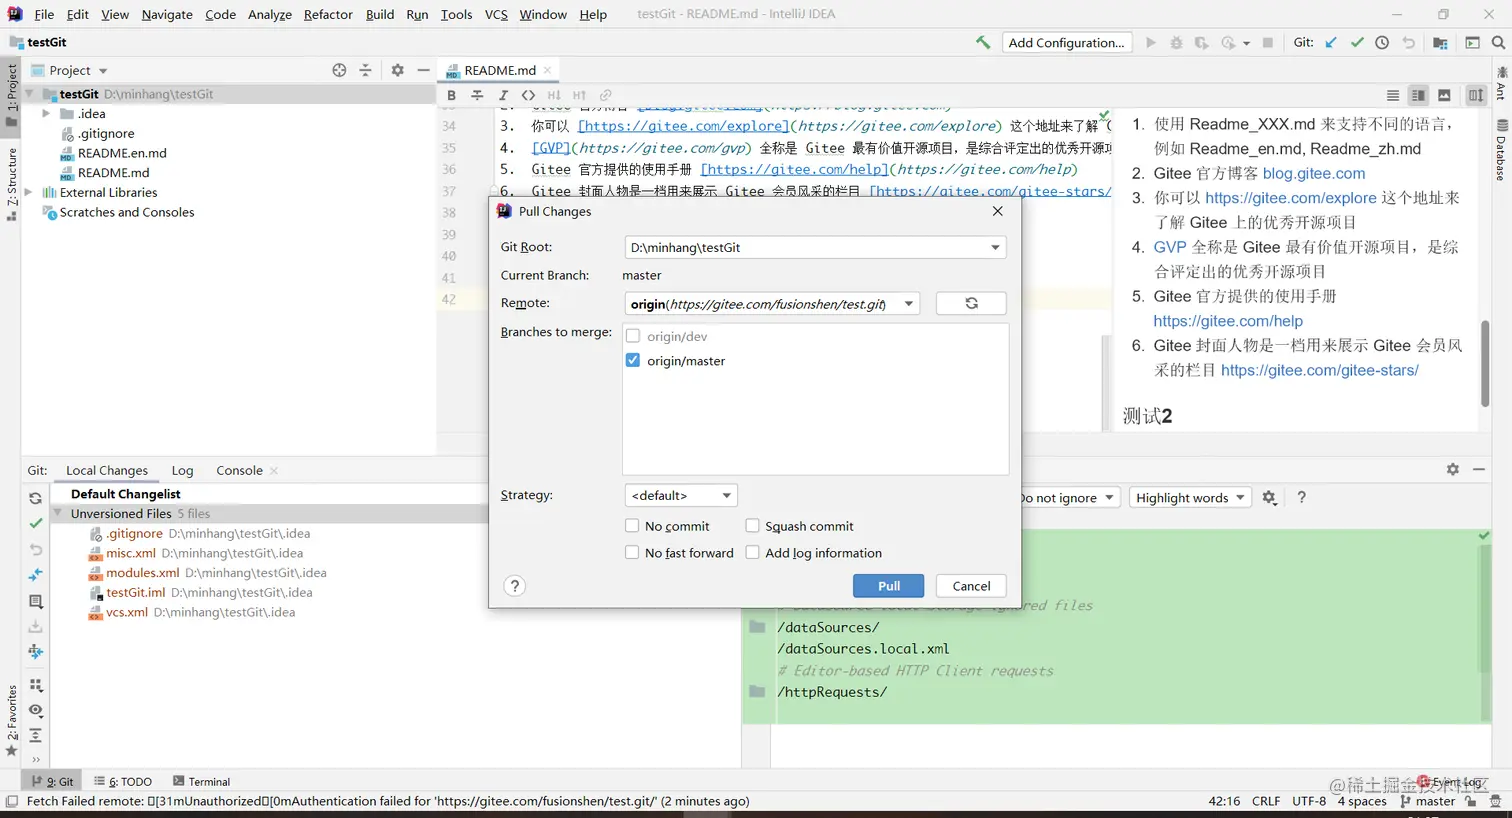Open the https://gitee.com/help link in preview
1512x818 pixels.
[1228, 321]
